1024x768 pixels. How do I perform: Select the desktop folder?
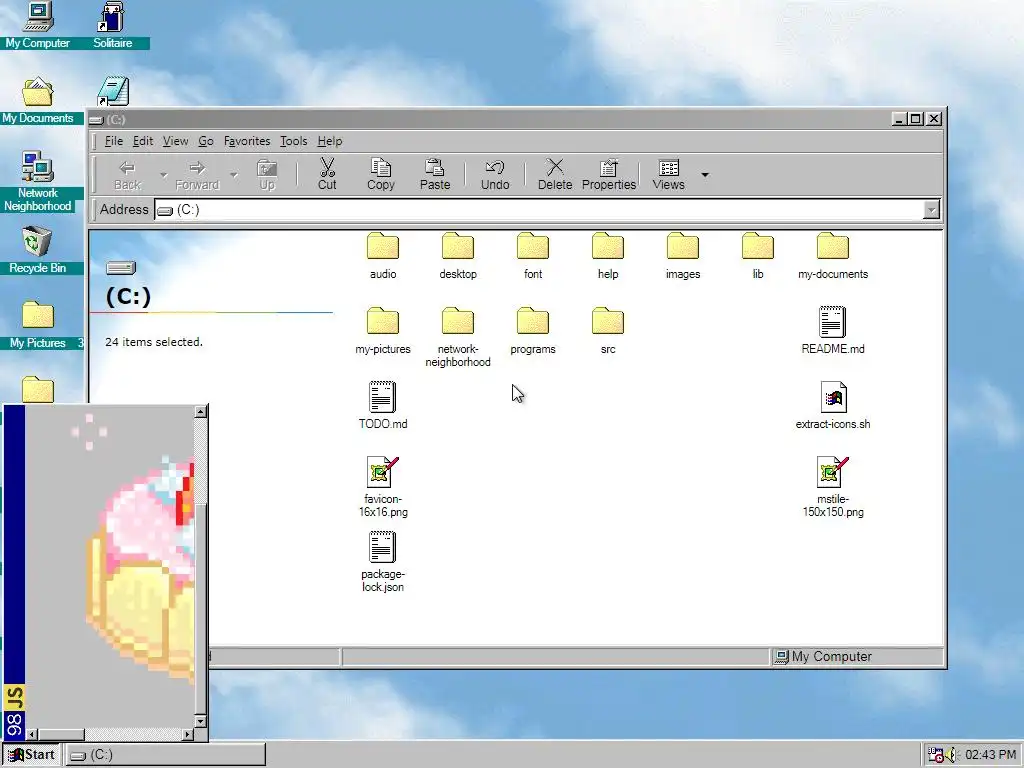click(x=458, y=256)
